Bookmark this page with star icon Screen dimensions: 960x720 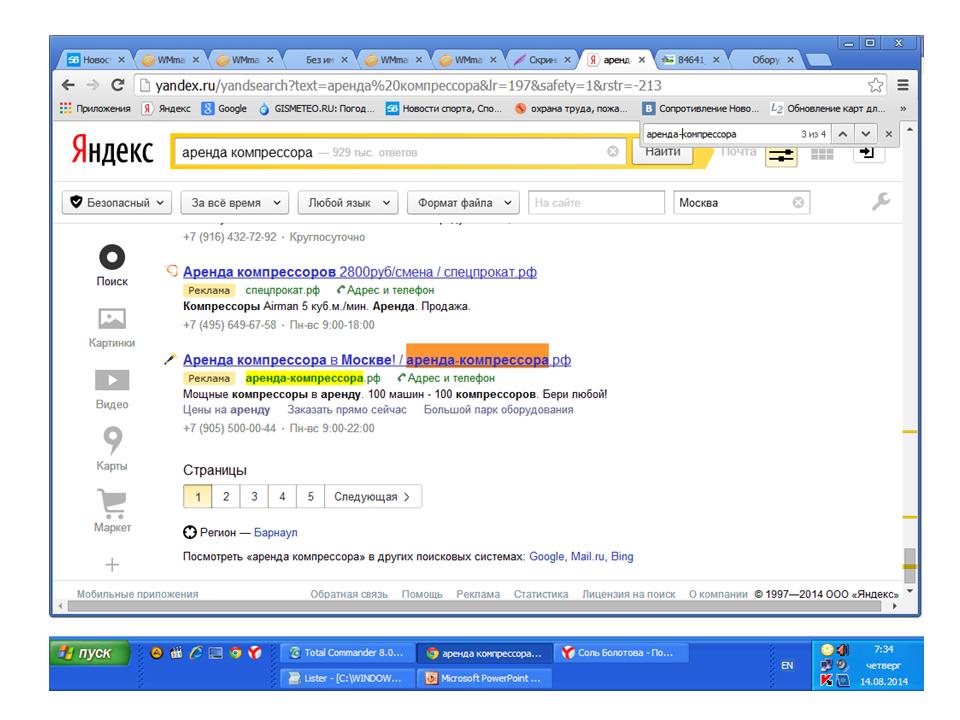(876, 85)
